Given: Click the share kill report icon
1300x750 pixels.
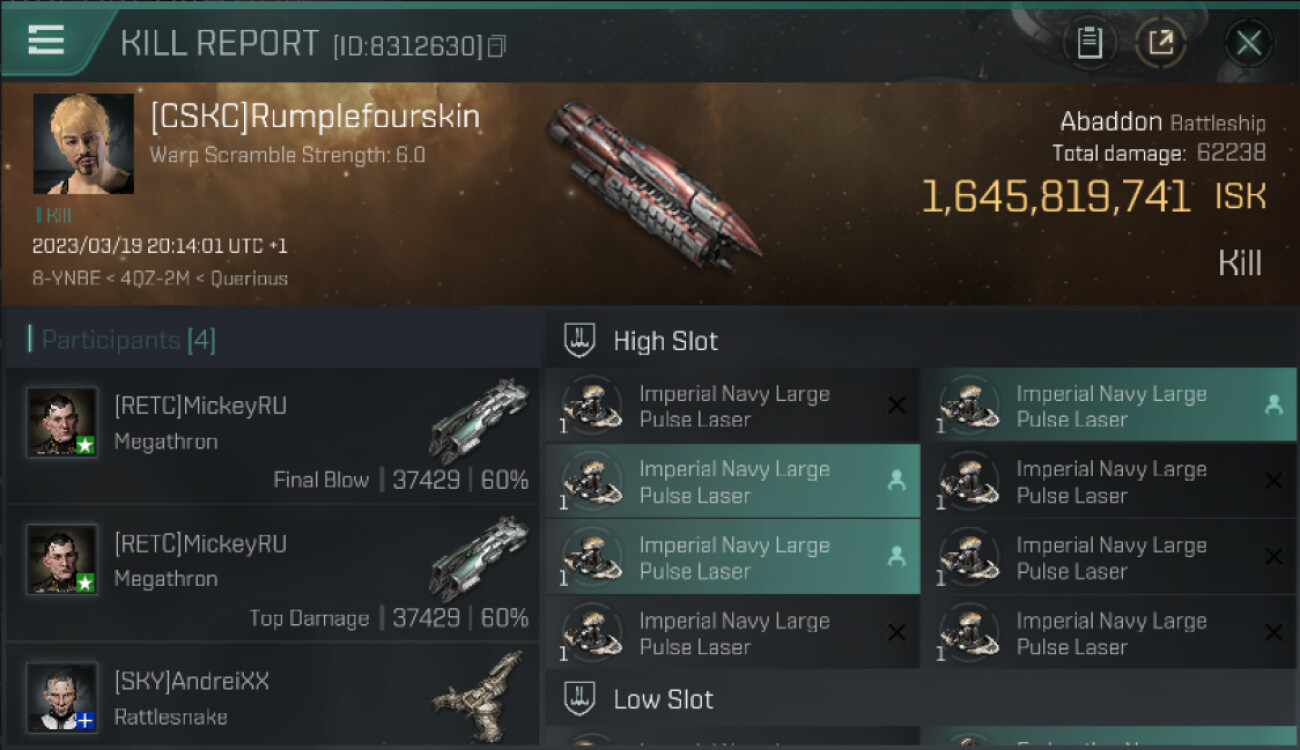Looking at the screenshot, I should click(x=1161, y=43).
